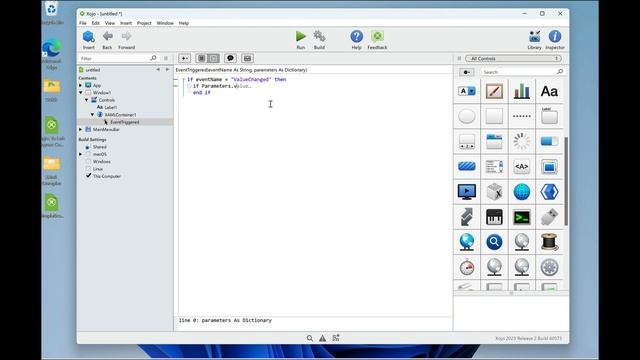Open the Help menu
Image resolution: width=640 pixels, height=360 pixels.
coord(184,23)
